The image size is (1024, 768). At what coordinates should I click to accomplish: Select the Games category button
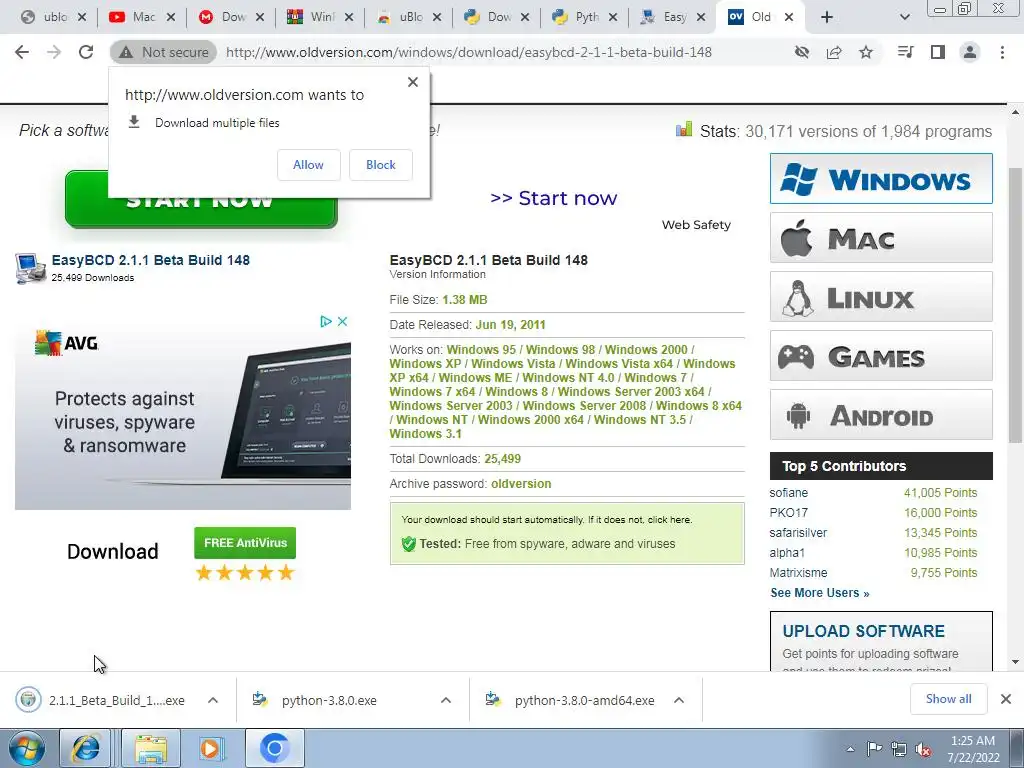[x=881, y=356]
